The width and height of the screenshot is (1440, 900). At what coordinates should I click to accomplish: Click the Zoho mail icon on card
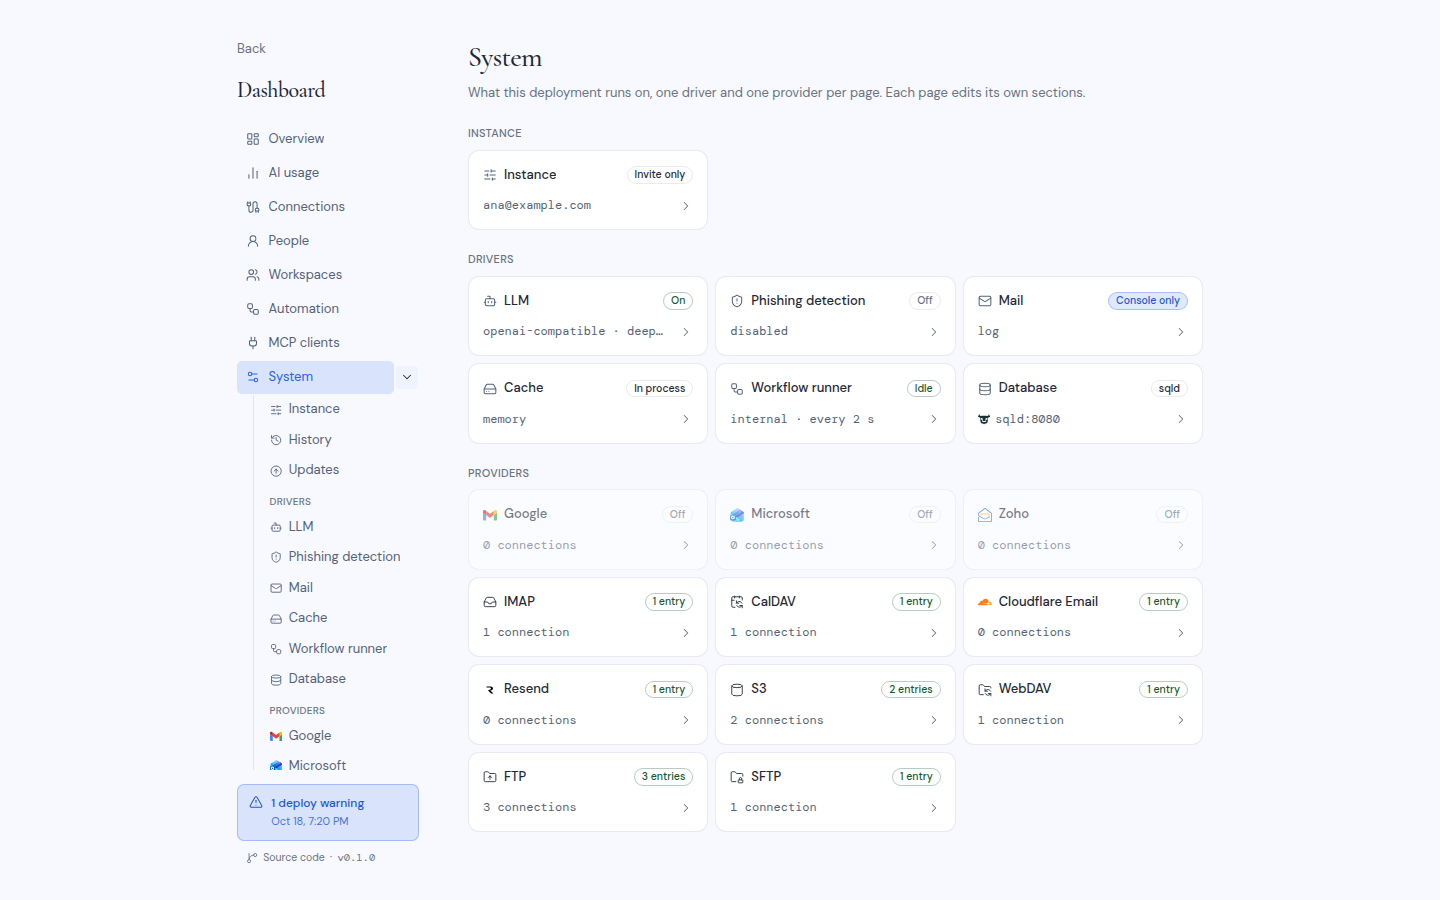click(x=985, y=514)
